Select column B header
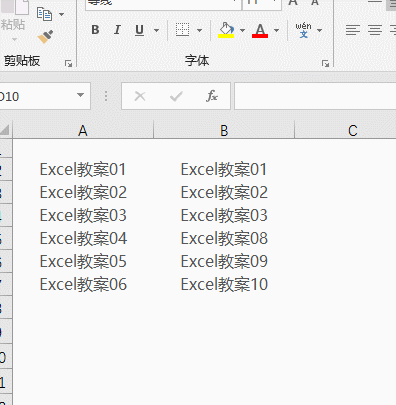The width and height of the screenshot is (396, 405). (224, 130)
